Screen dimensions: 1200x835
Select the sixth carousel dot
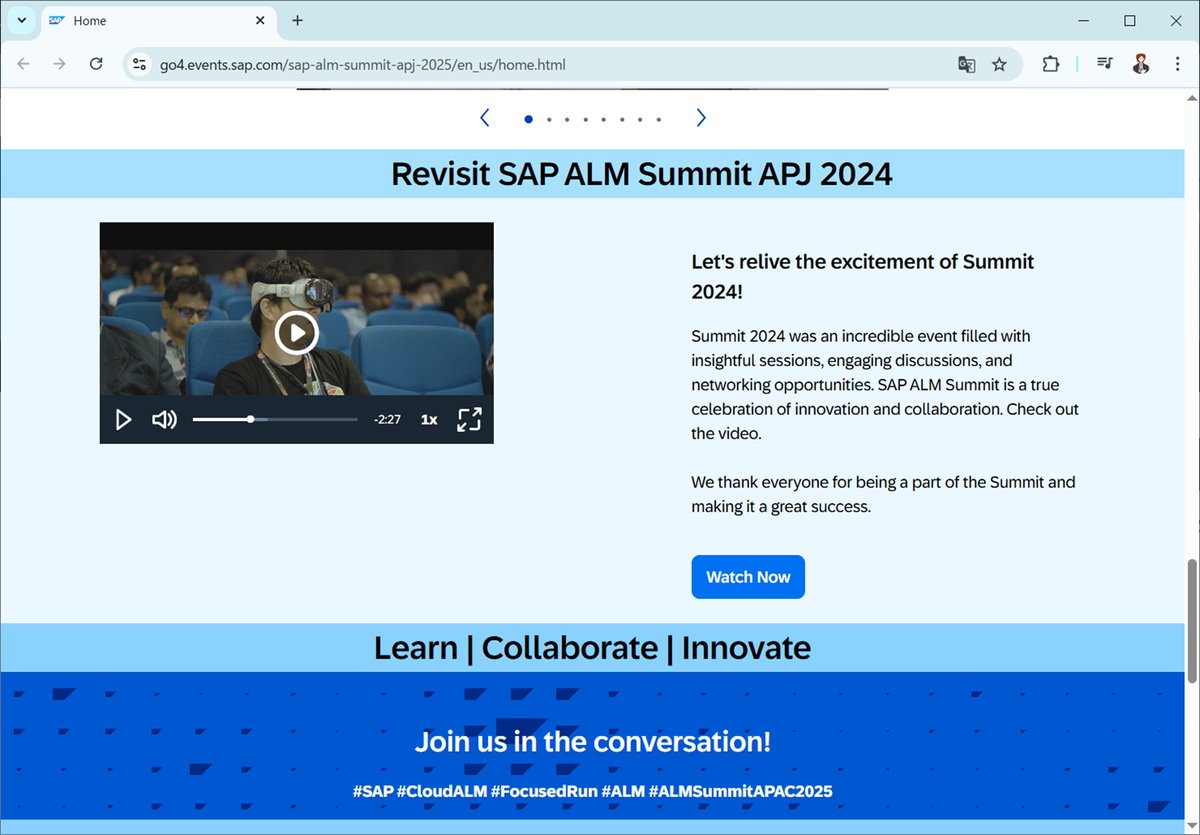click(622, 119)
